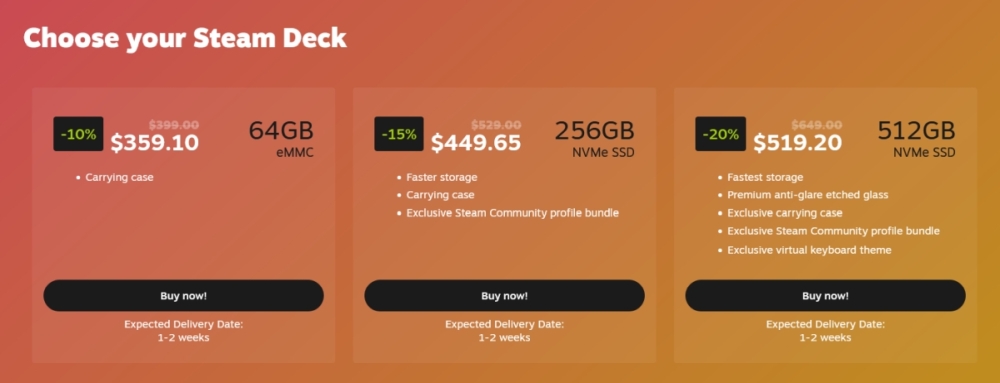Select the $359.10 discounted price

point(154,143)
